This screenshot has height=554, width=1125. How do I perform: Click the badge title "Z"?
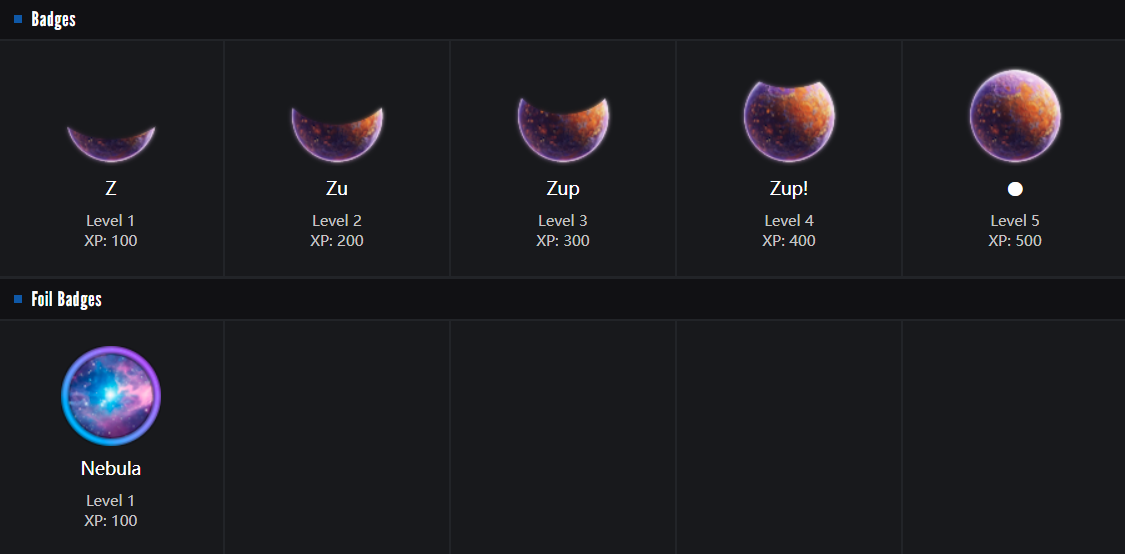tap(111, 188)
